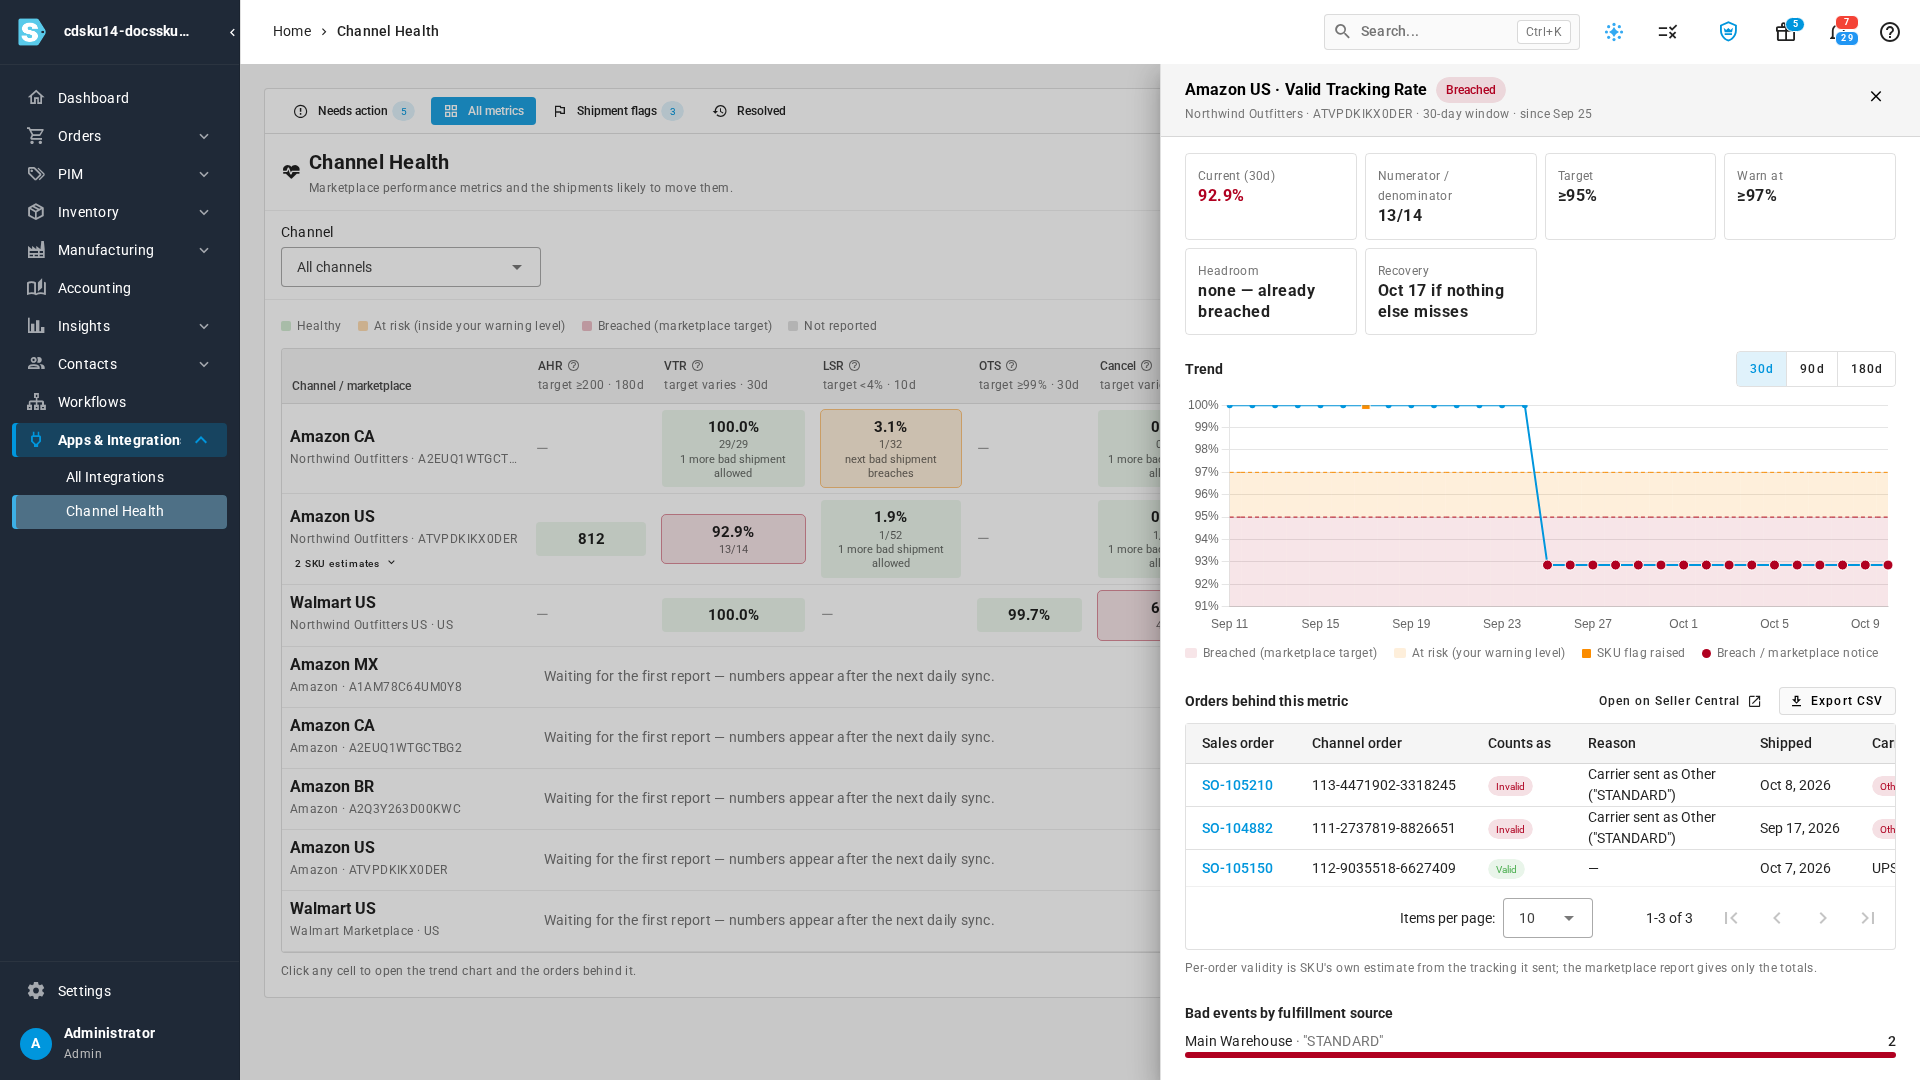Switch to the Needs action tab
This screenshot has height=1080, width=1920.
pos(353,111)
